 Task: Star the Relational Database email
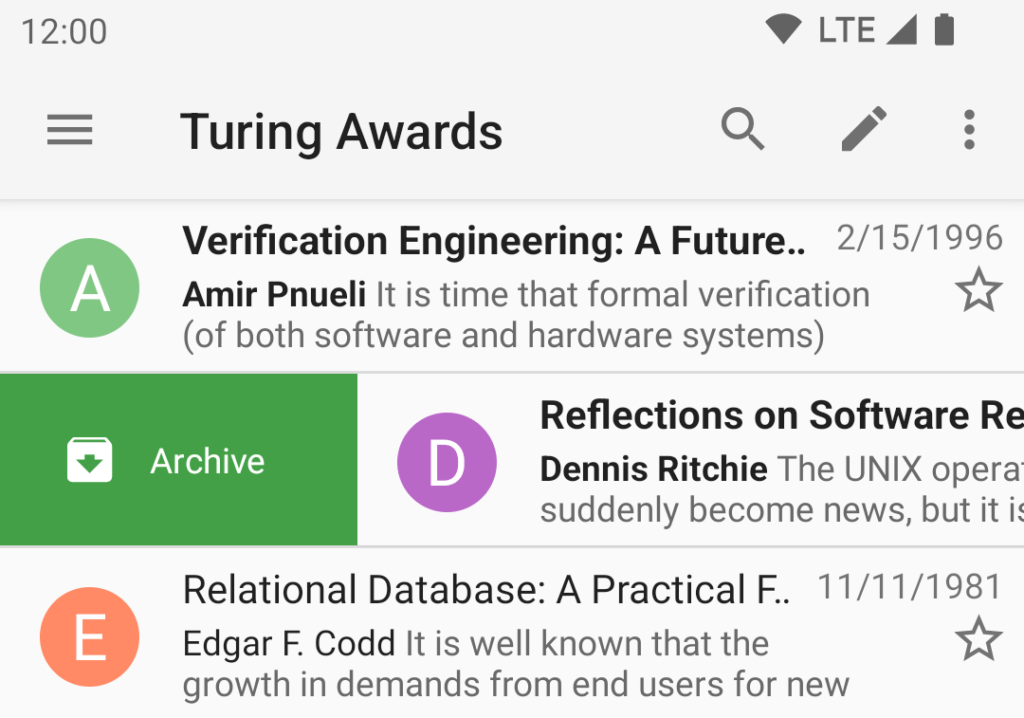[x=978, y=640]
